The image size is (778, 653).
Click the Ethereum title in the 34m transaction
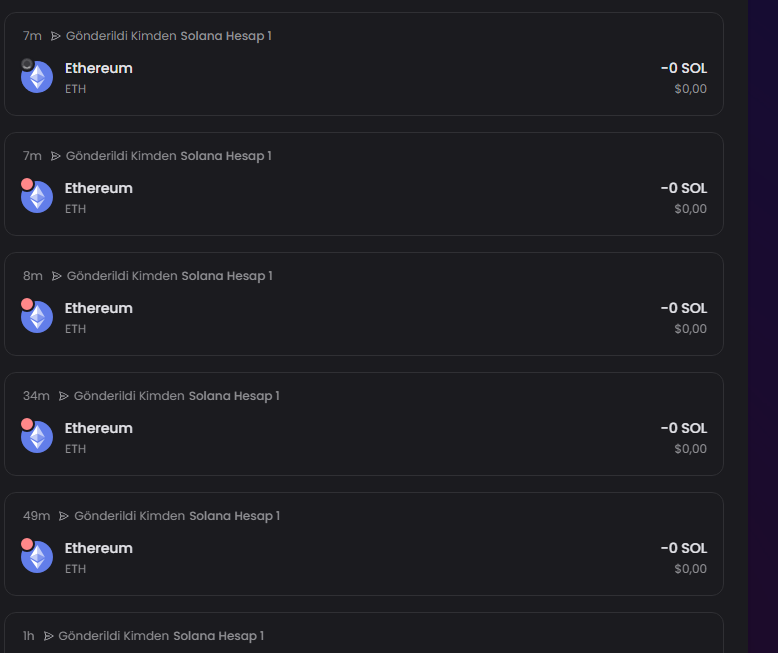(x=99, y=428)
